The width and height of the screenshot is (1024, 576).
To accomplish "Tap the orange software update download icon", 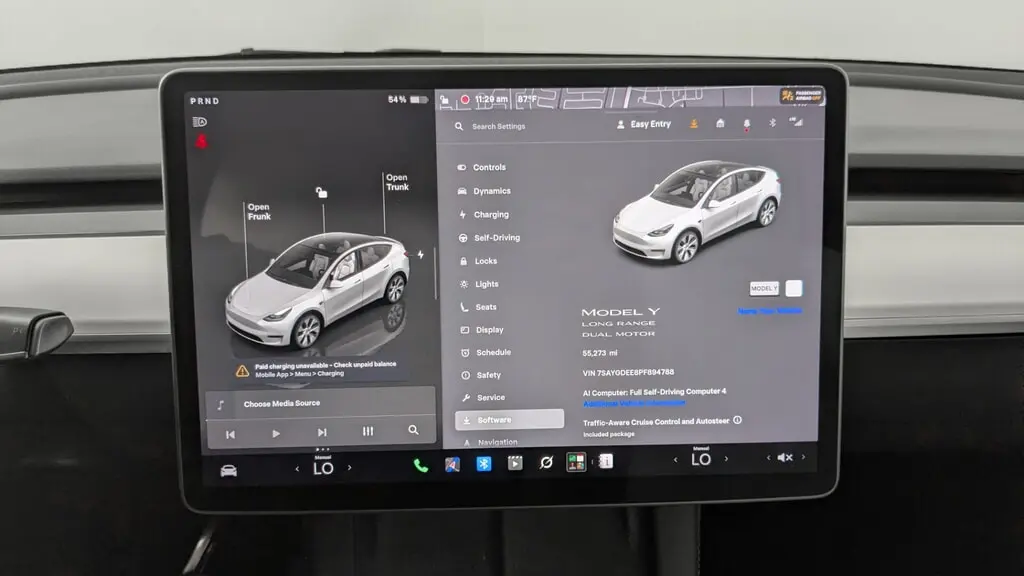I will click(694, 123).
